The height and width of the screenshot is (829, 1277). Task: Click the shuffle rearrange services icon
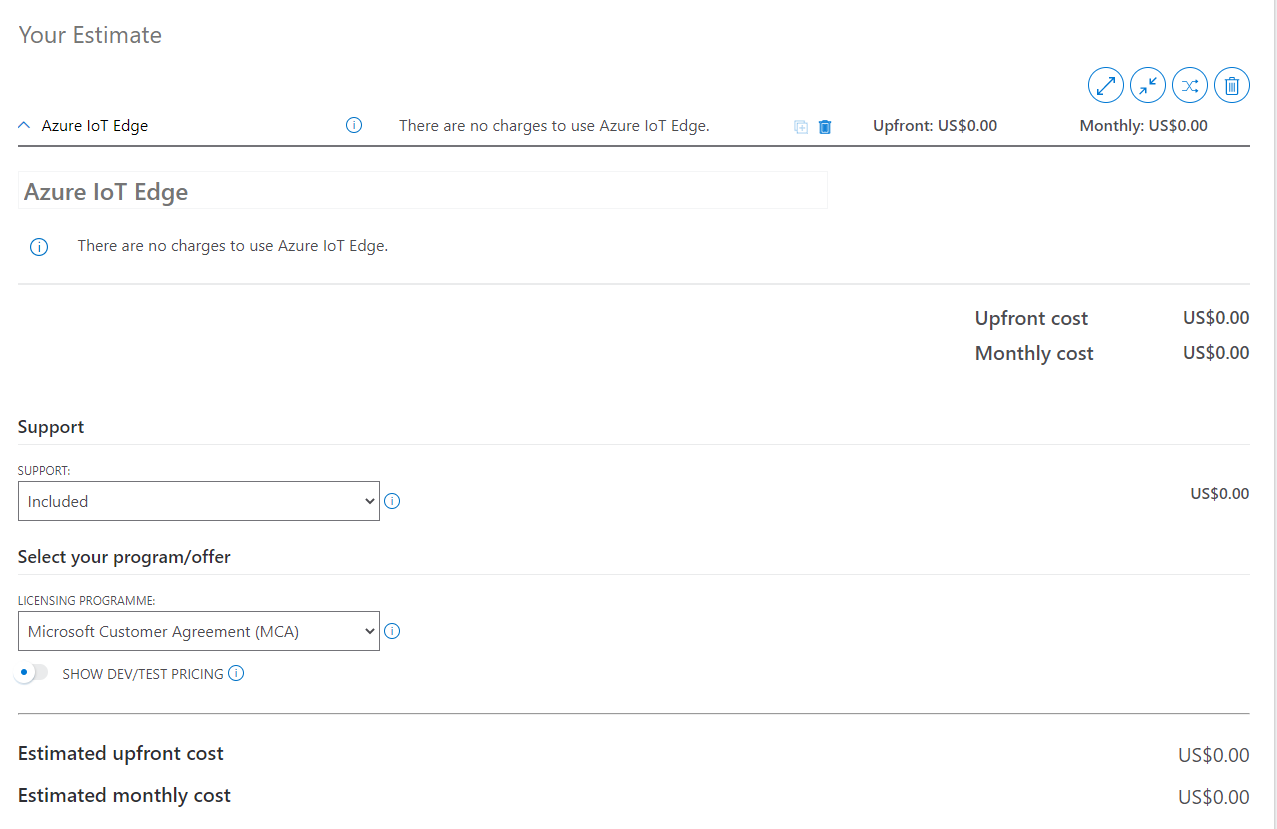point(1190,86)
